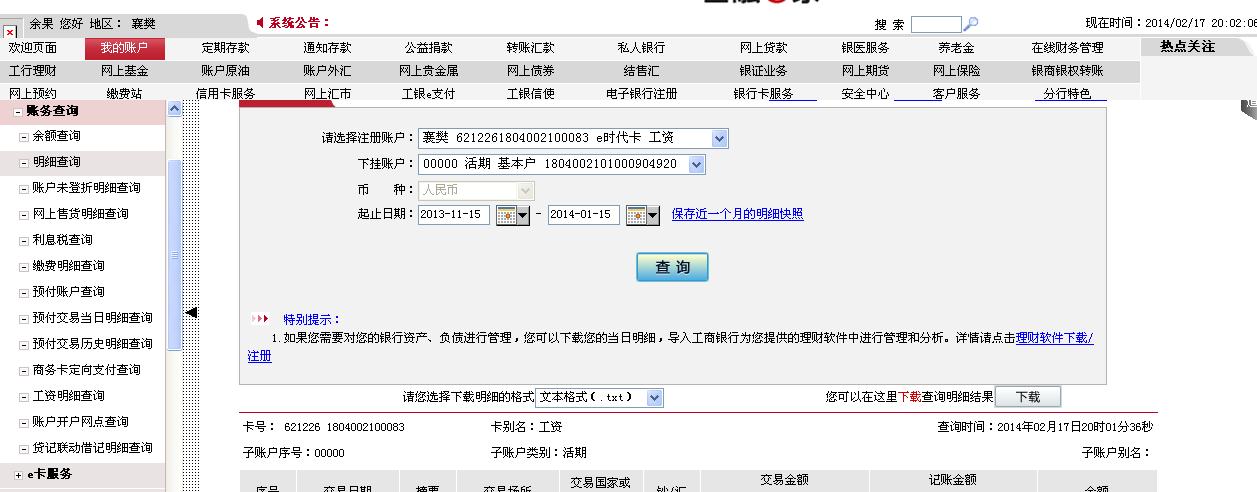Select 缴费明细查询 in the sidebar
This screenshot has width=1257, height=492.
tap(68, 266)
